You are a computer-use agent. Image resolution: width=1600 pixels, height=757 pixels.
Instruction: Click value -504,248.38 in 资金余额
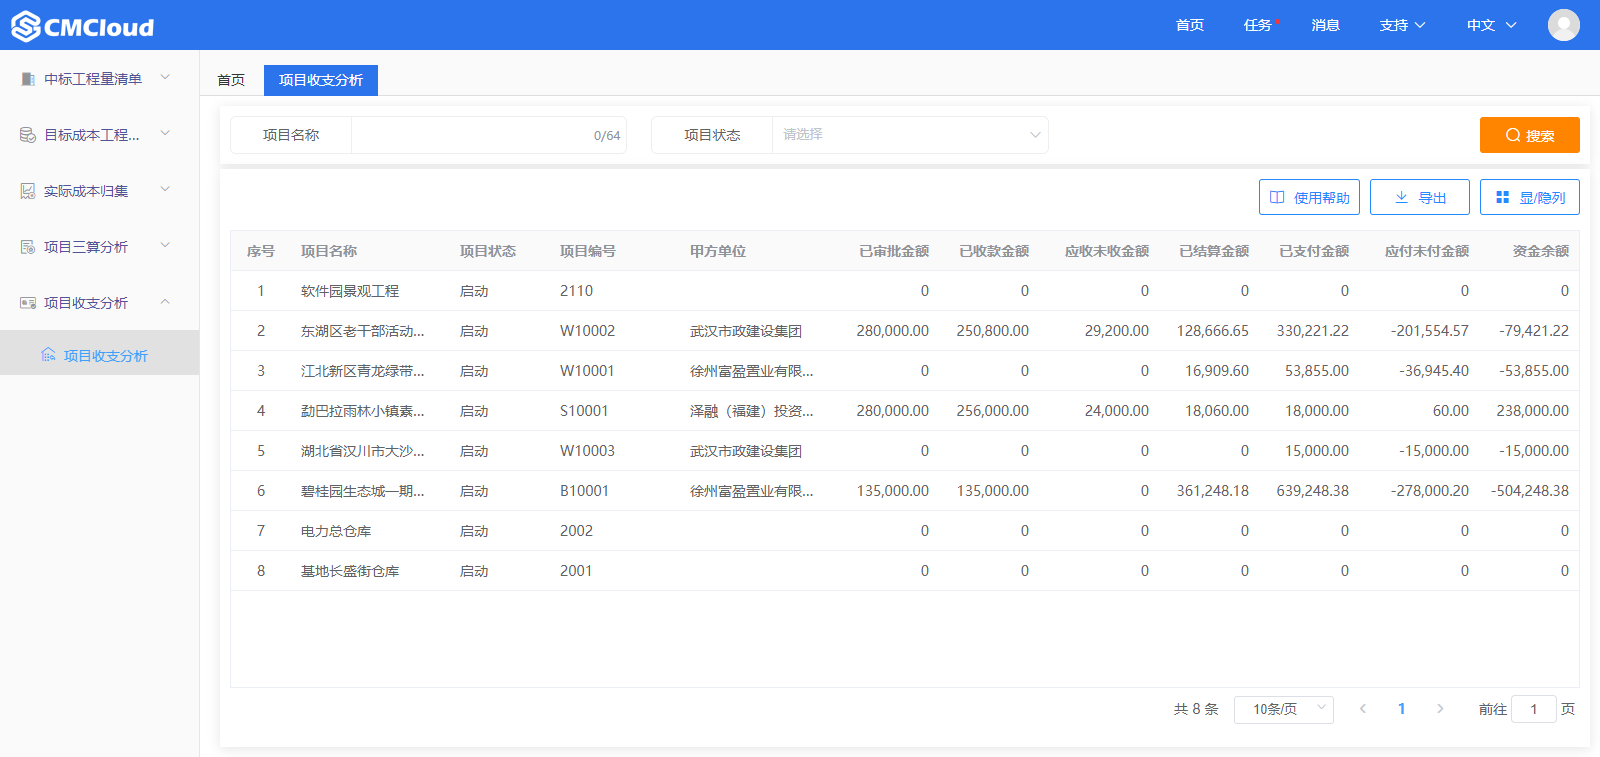1530,491
